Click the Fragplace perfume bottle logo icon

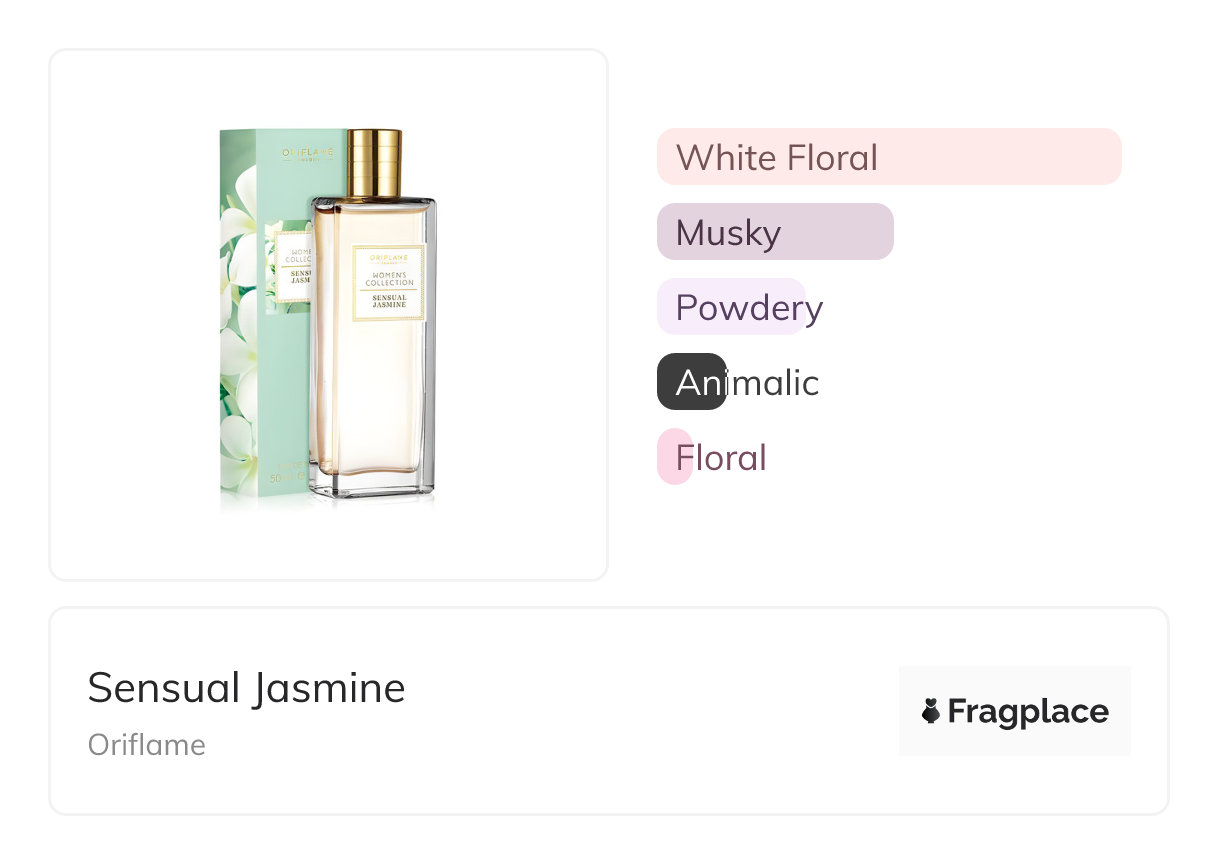point(931,711)
